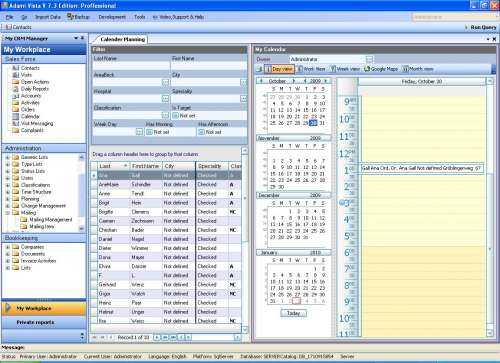The image size is (500, 363).
Task: Click the Last Name filter field
Action: [x=131, y=66]
